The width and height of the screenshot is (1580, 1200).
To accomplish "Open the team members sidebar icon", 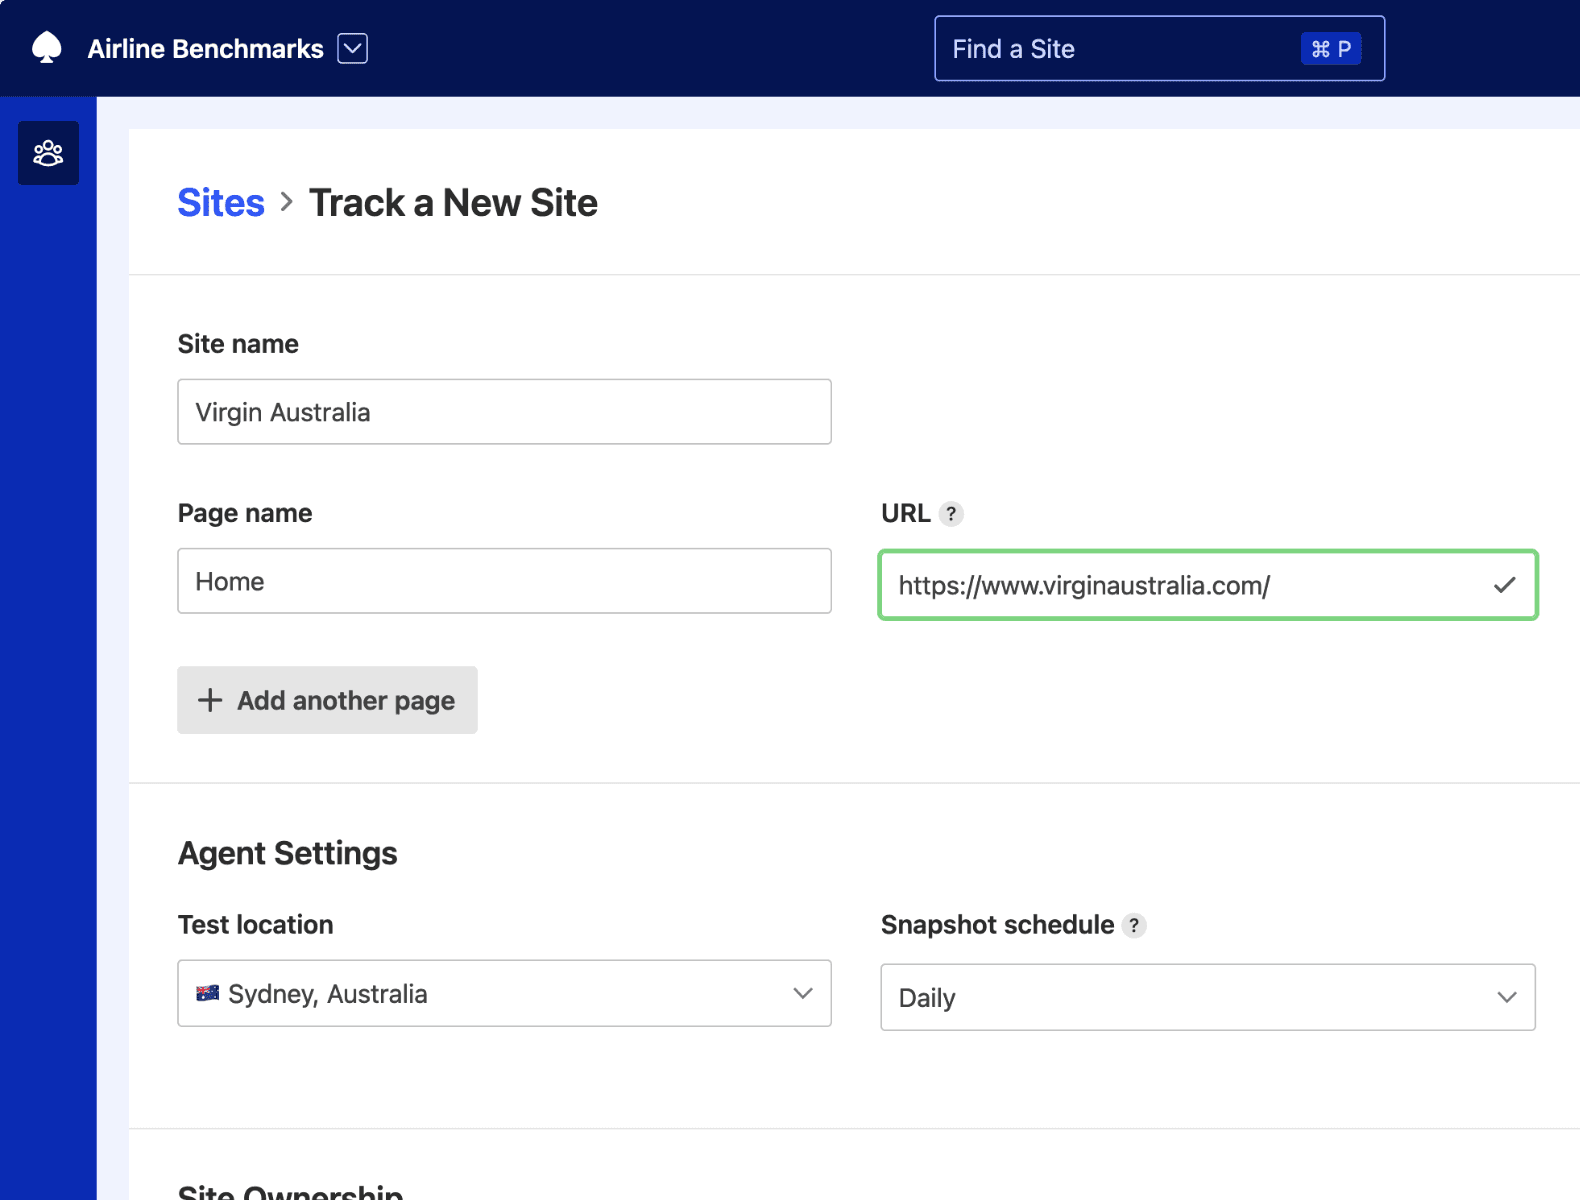I will 48,153.
